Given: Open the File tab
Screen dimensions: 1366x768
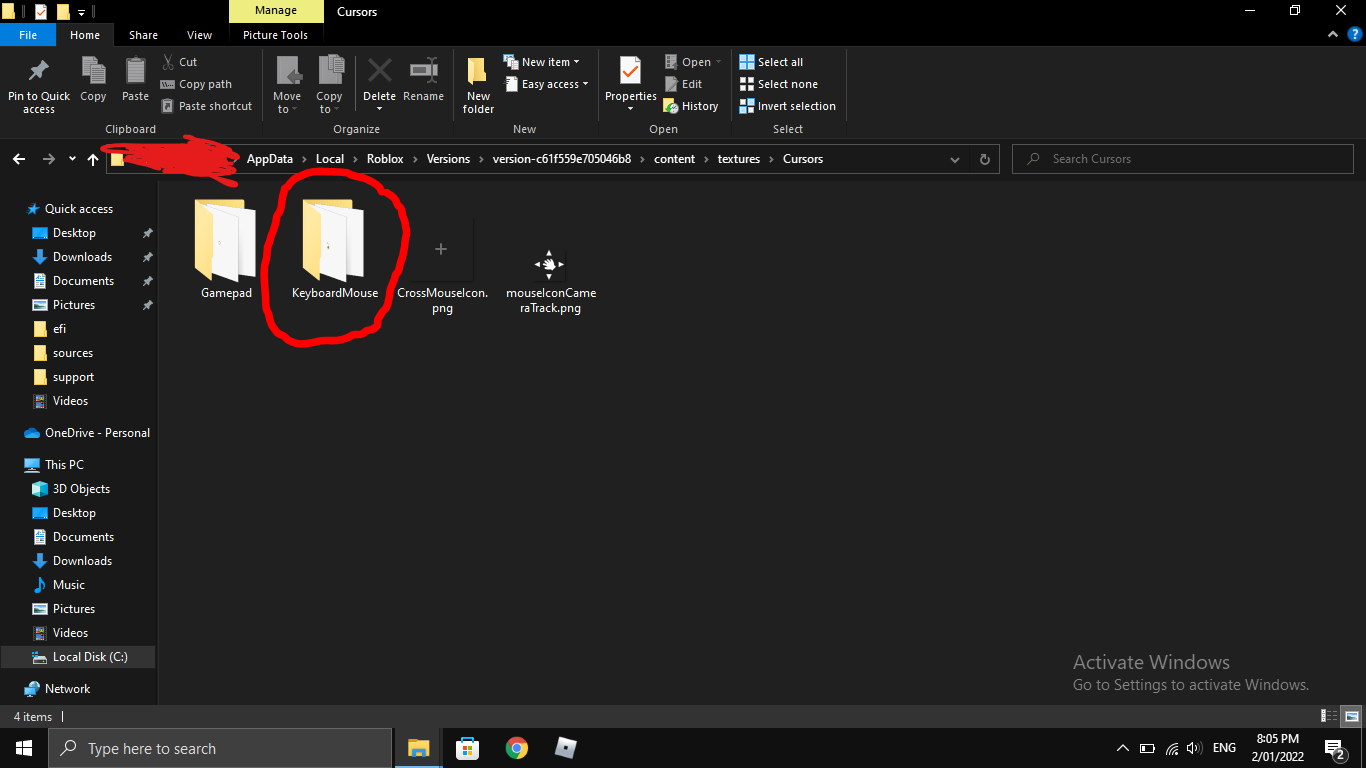Looking at the screenshot, I should click(x=28, y=35).
